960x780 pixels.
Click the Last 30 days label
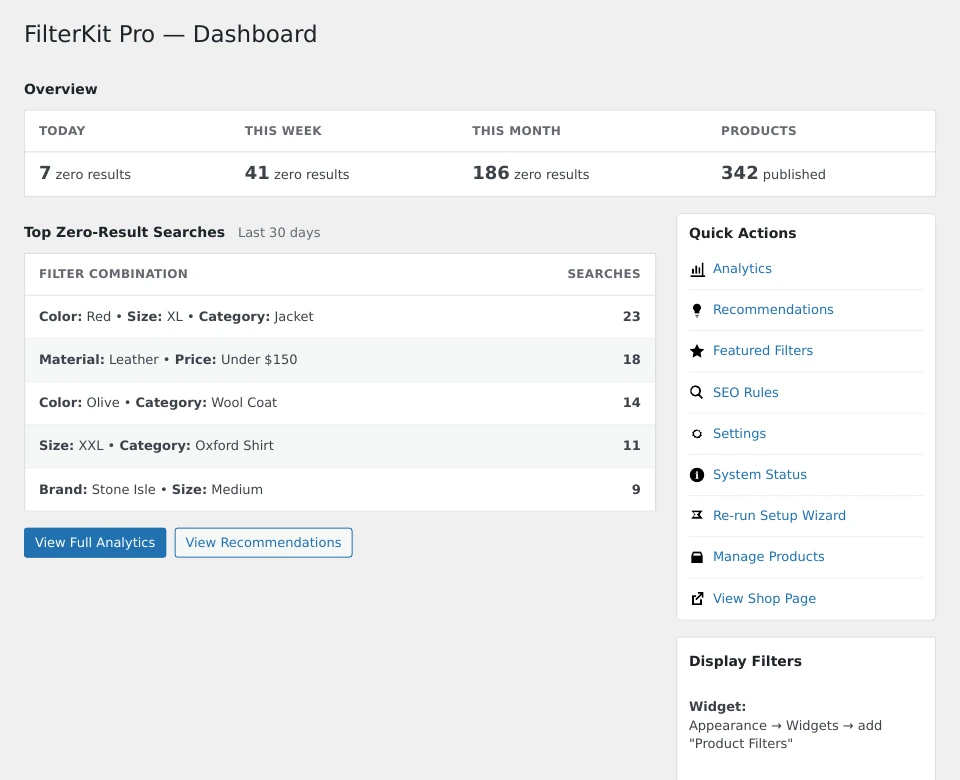pyautogui.click(x=279, y=233)
